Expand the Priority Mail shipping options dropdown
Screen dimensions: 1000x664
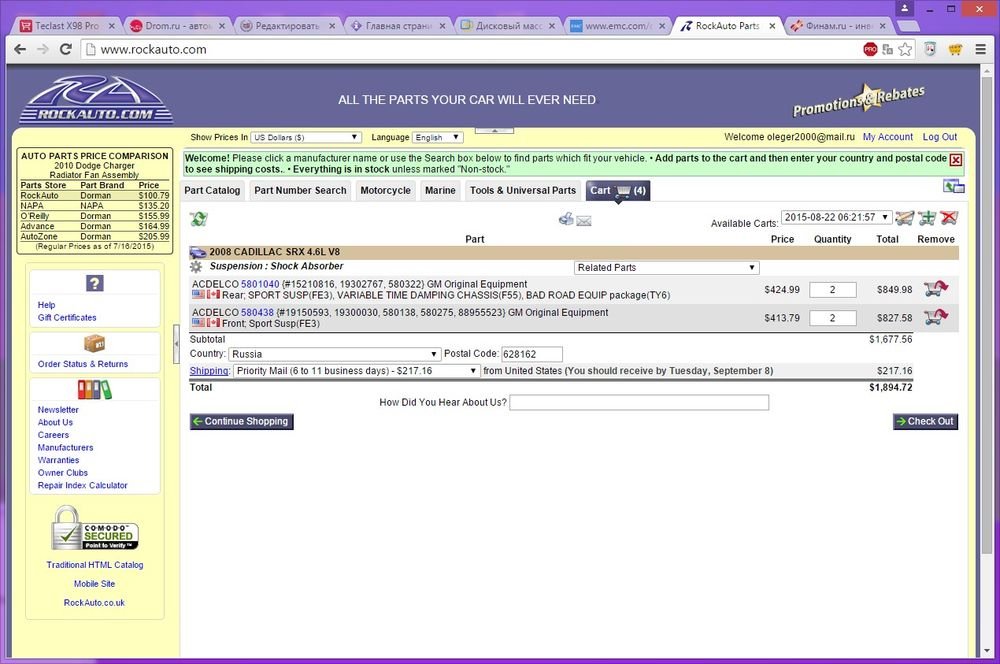(x=356, y=370)
